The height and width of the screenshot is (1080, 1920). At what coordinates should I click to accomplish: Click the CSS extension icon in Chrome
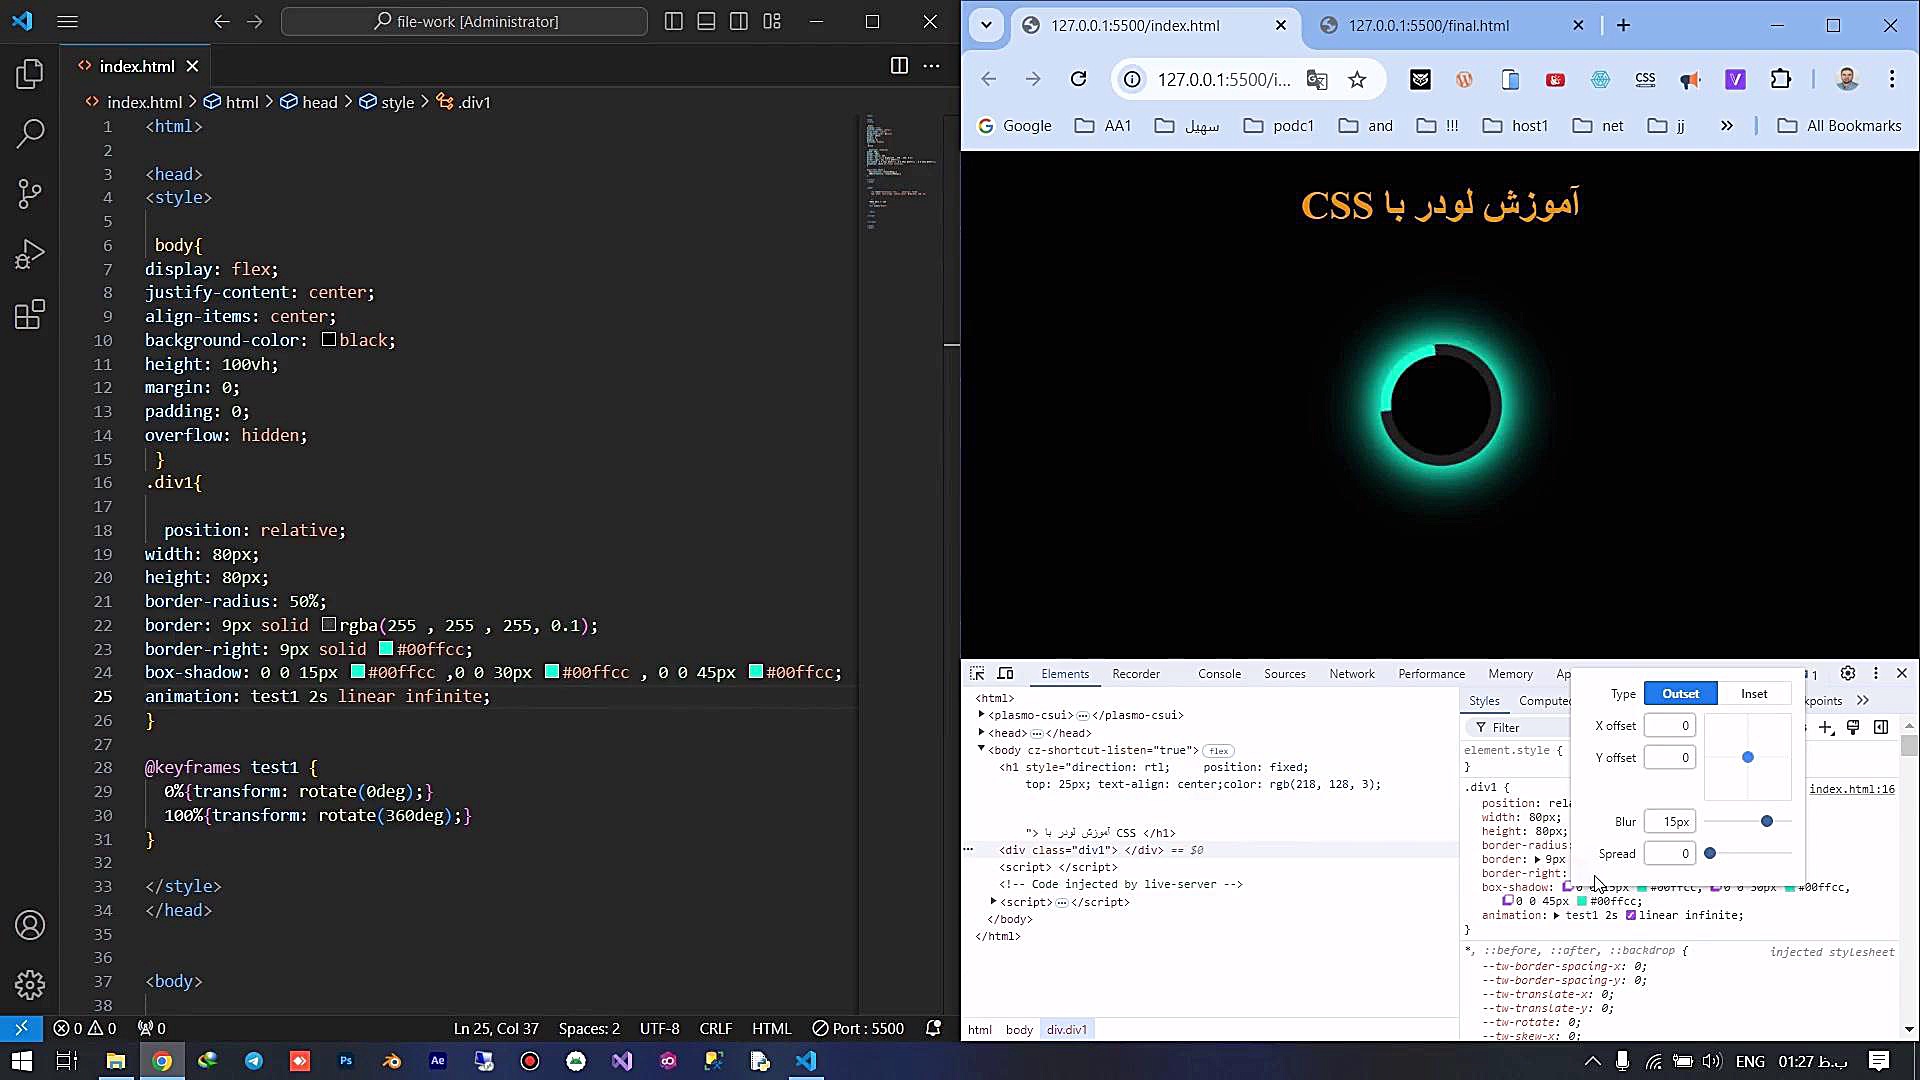pos(1645,79)
